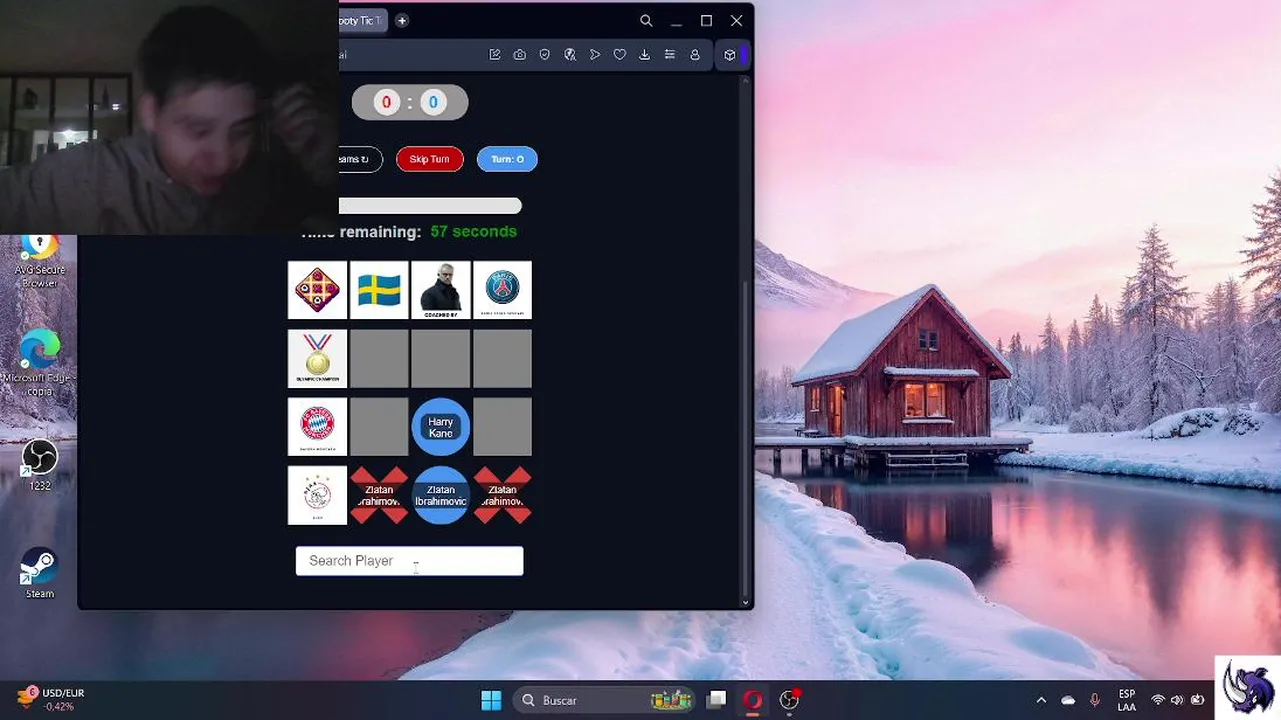Select the PSG crest column header
Screen dimensions: 1281x720
click(502, 290)
